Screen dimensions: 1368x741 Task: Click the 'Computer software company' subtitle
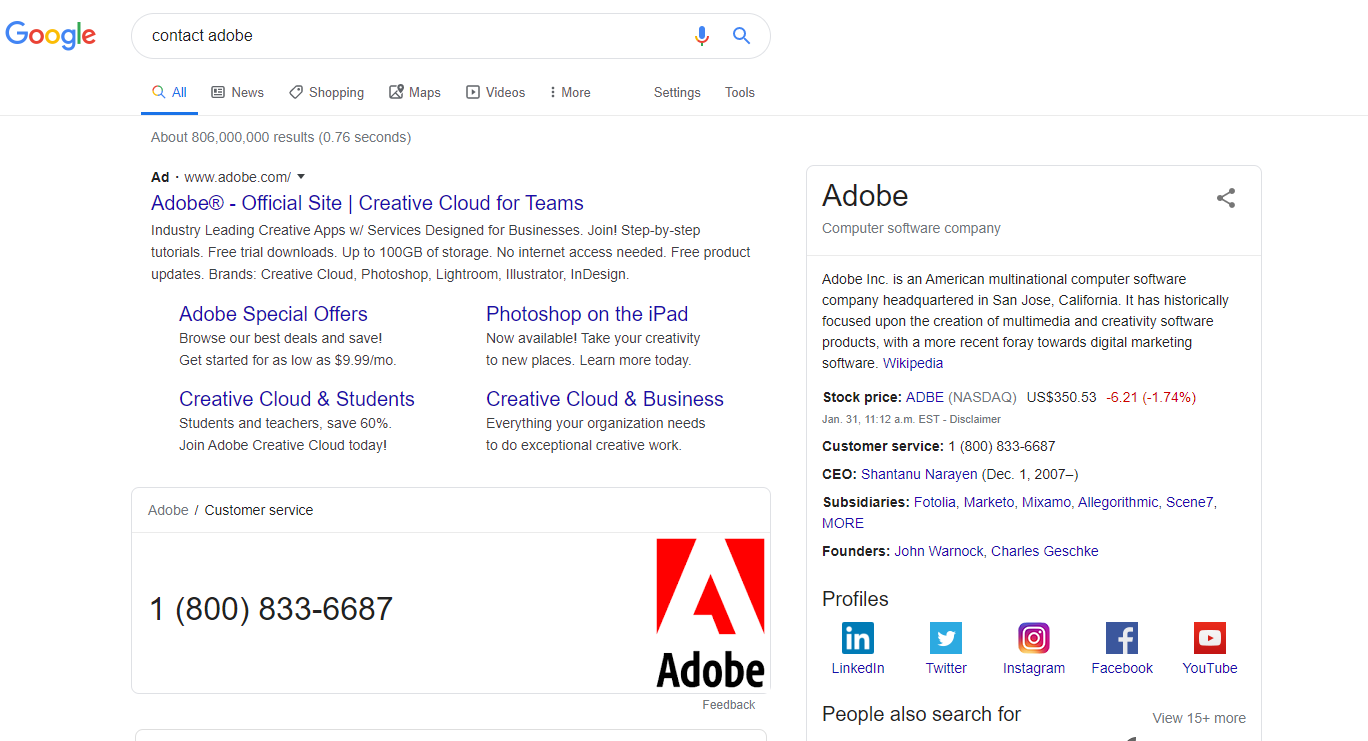pos(911,228)
